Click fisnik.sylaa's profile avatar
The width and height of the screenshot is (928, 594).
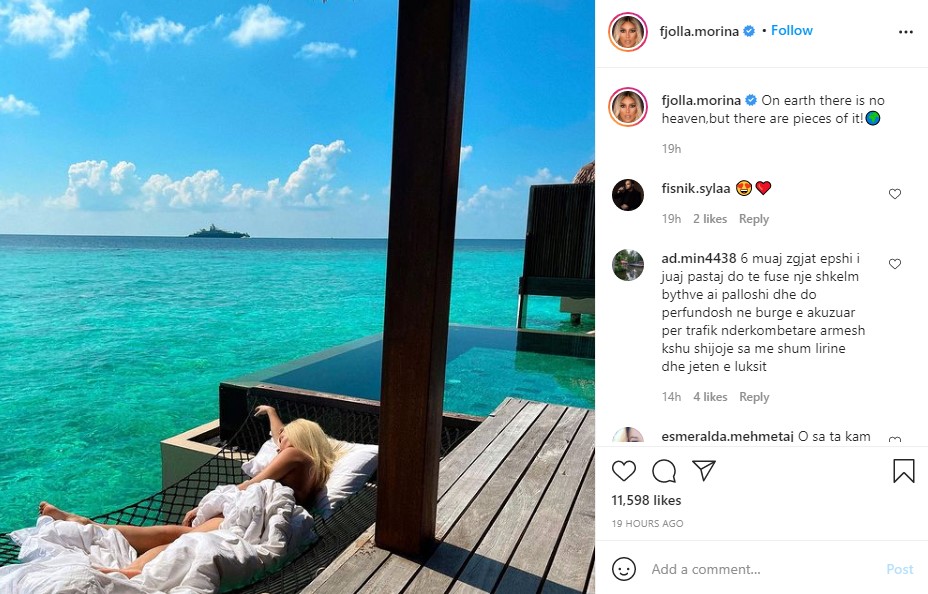click(x=628, y=194)
